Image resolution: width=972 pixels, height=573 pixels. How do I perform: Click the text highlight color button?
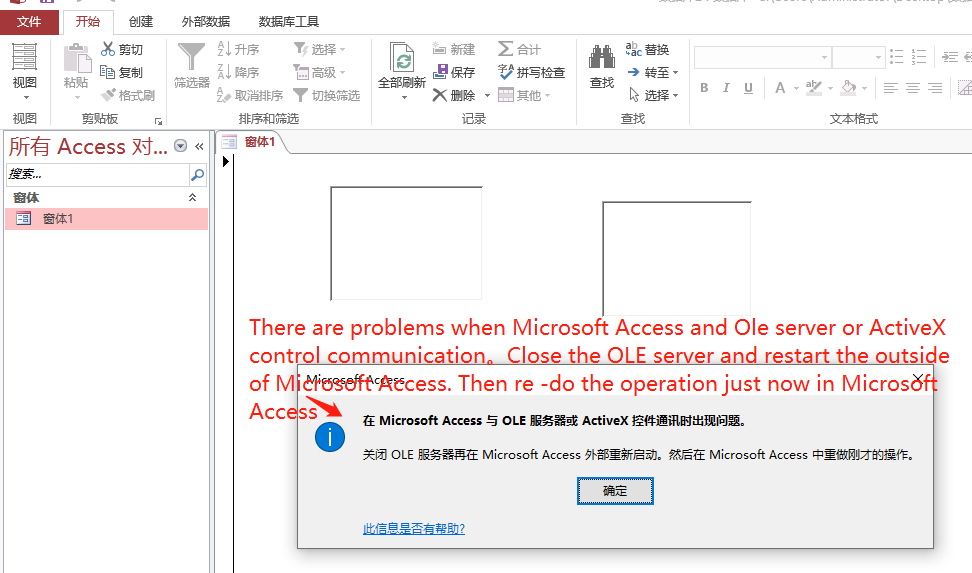coord(814,88)
